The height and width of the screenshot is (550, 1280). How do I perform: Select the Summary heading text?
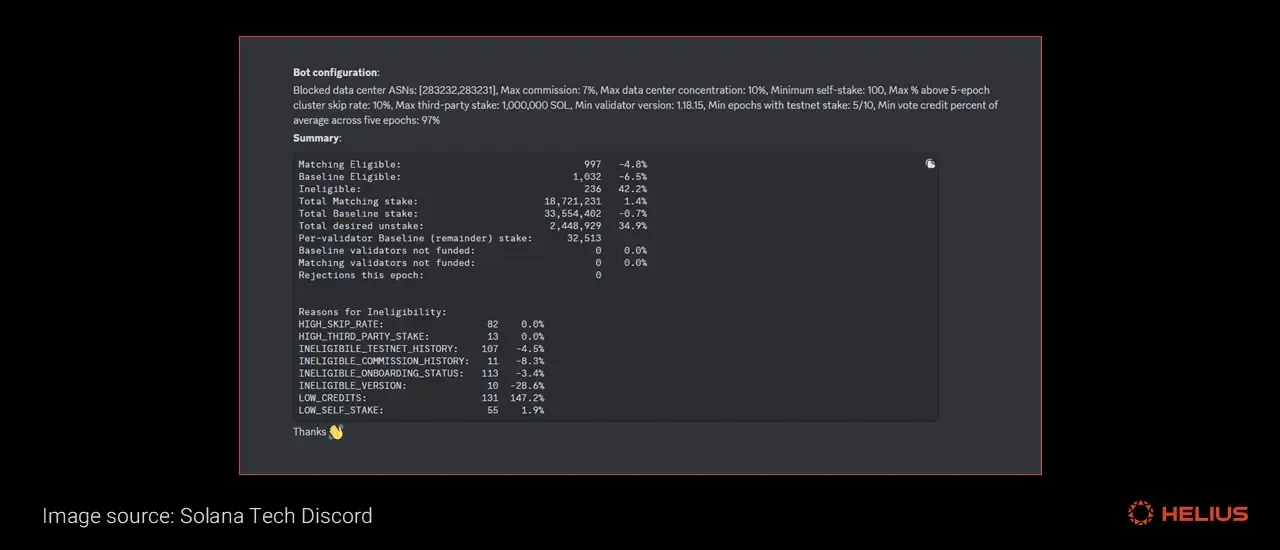pos(317,138)
